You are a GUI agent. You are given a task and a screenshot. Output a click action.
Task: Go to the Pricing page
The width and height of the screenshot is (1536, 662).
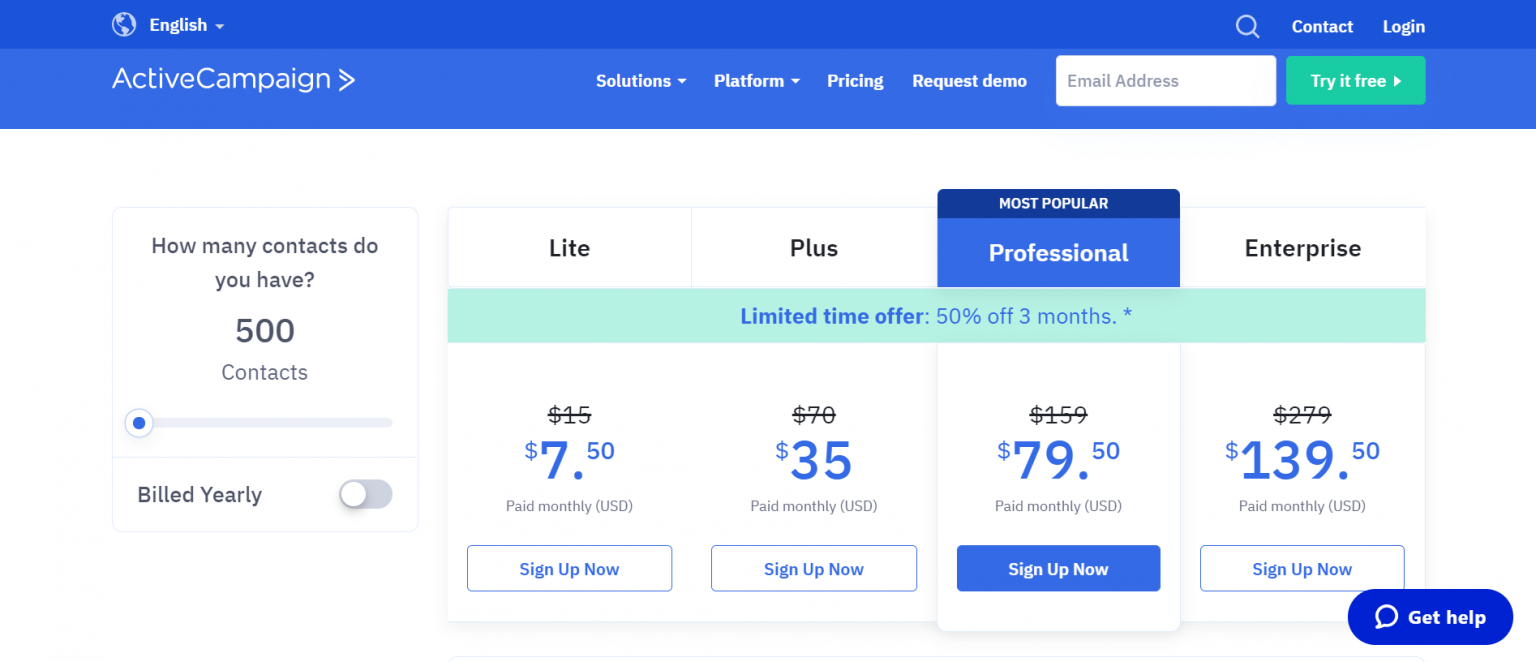(855, 81)
